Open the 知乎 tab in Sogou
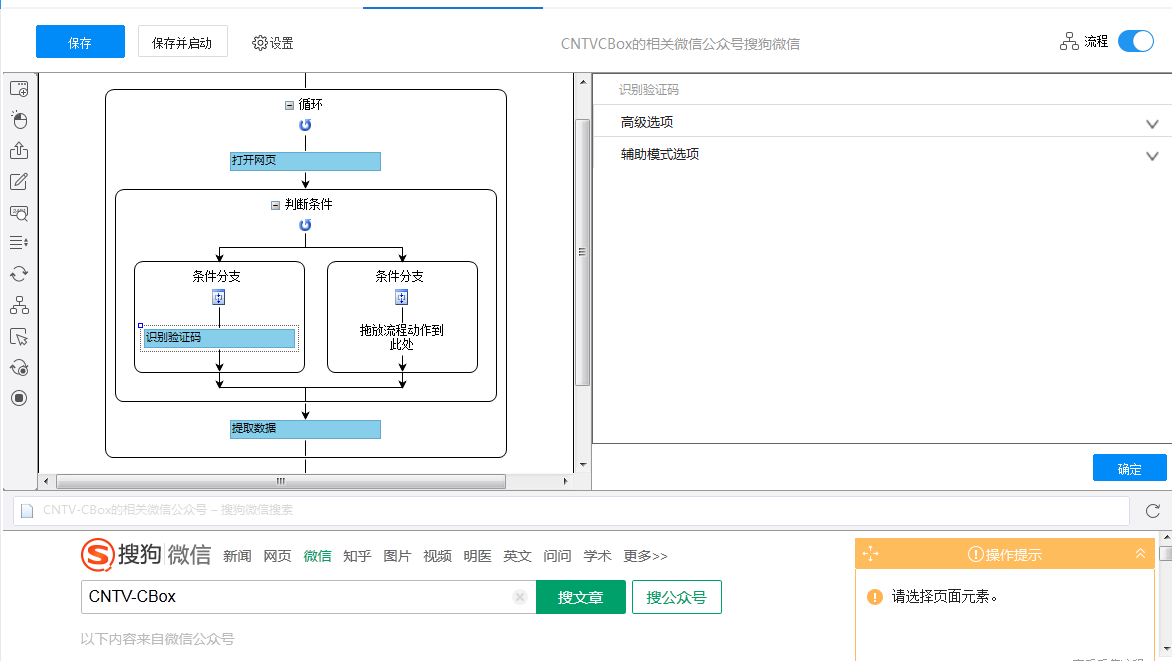This screenshot has height=661, width=1172. [357, 556]
